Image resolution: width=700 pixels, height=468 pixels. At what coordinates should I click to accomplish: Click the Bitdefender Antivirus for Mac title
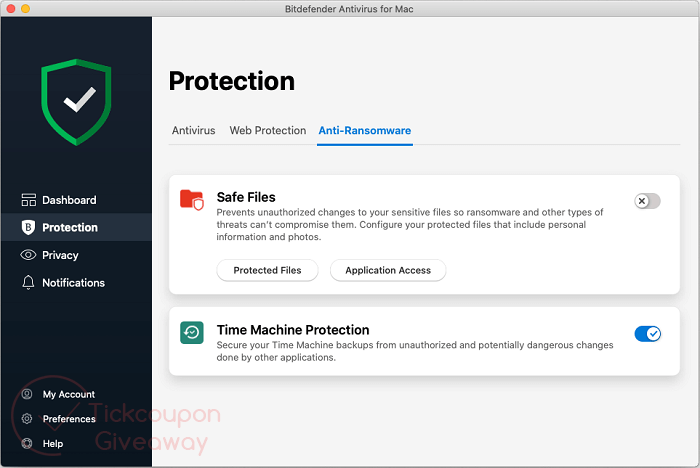pyautogui.click(x=349, y=9)
